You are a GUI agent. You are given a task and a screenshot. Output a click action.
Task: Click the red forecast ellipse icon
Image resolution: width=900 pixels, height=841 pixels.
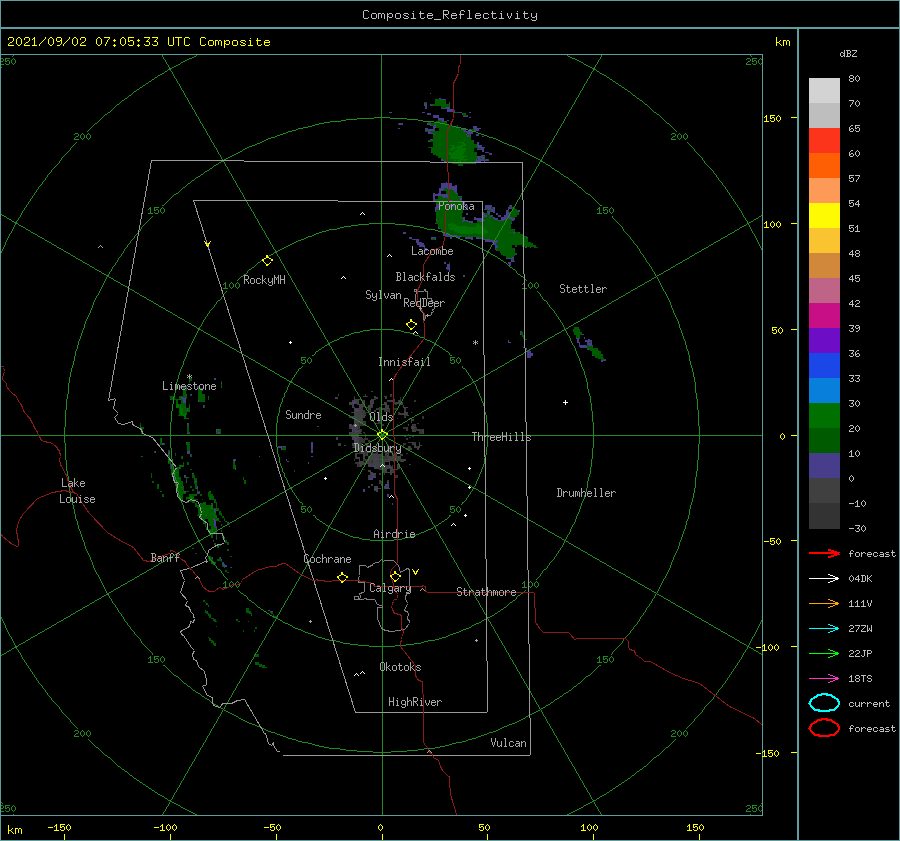[x=824, y=728]
